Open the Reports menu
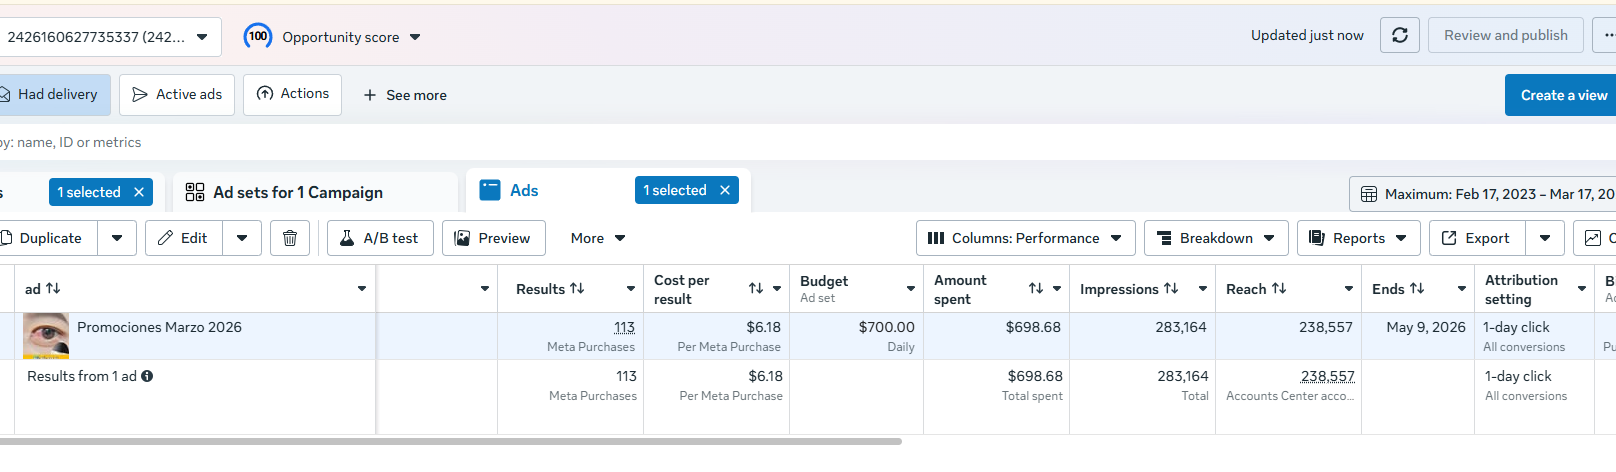This screenshot has width=1616, height=472. (1358, 238)
